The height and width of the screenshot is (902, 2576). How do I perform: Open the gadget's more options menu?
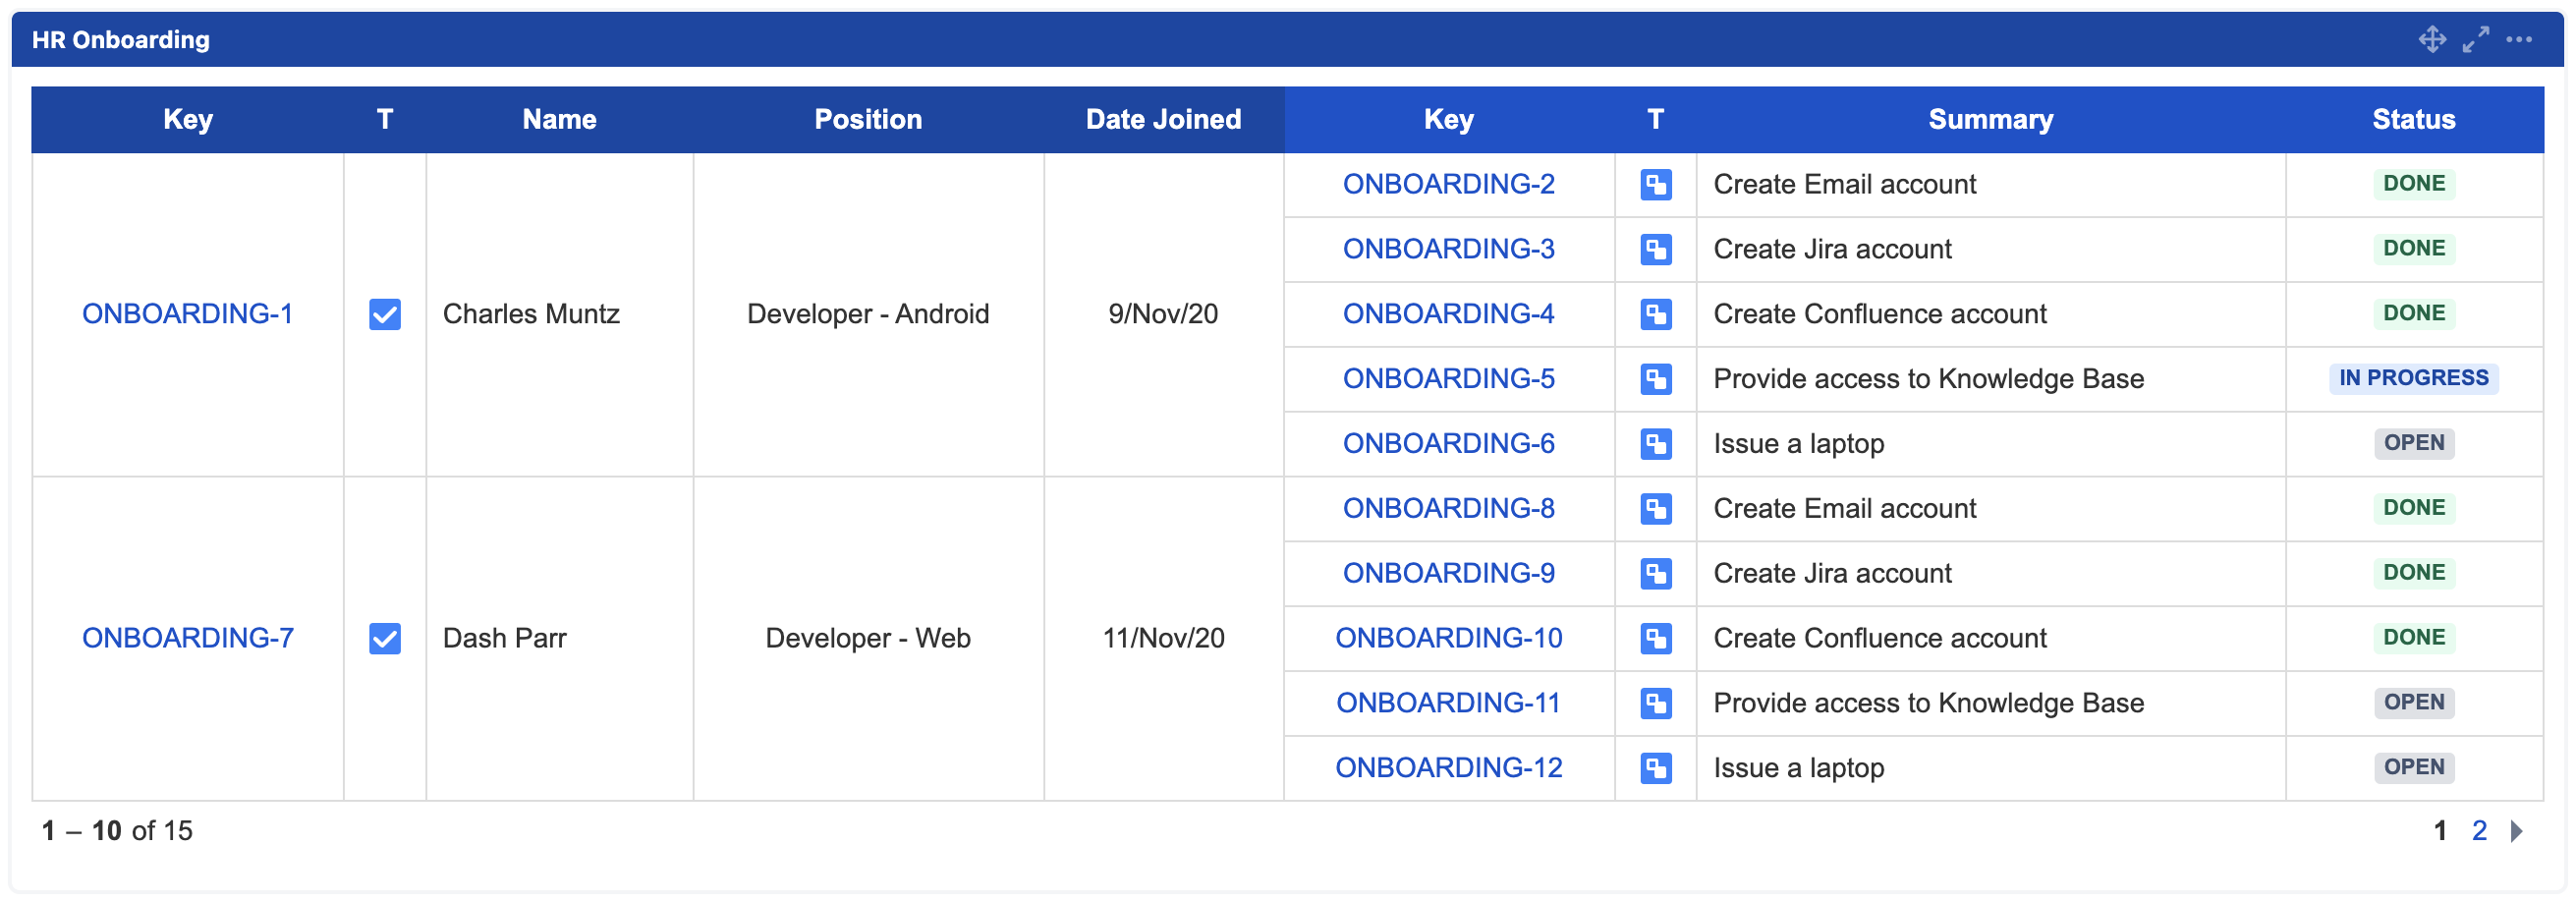click(x=2518, y=40)
